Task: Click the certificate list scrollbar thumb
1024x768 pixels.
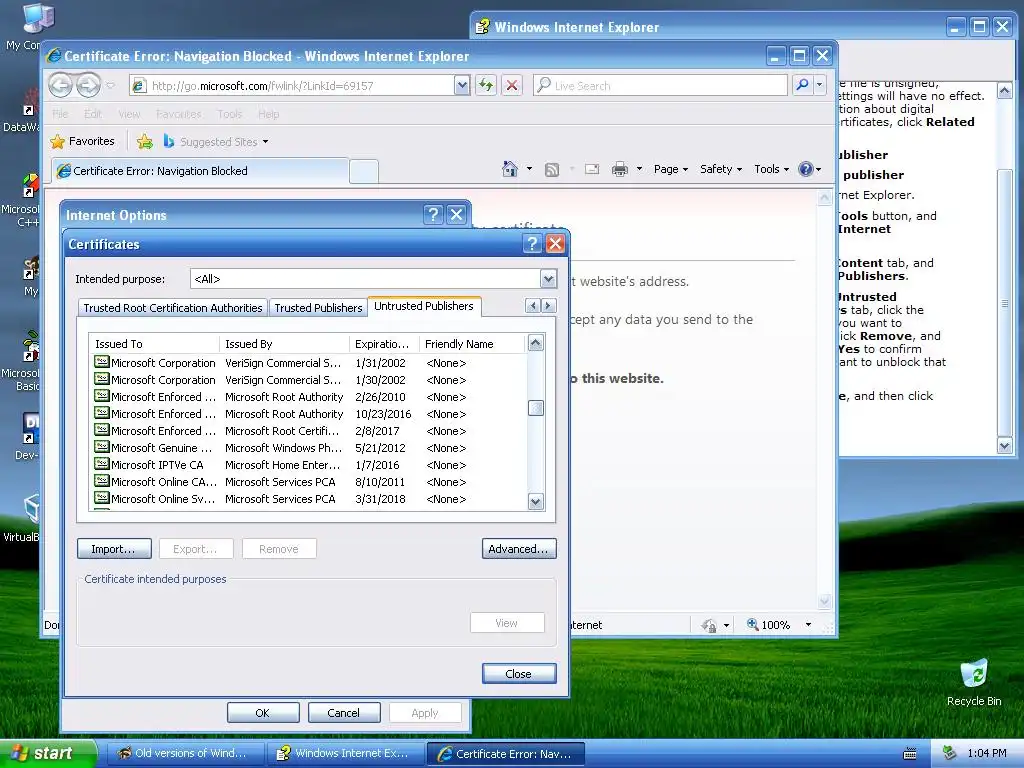Action: pyautogui.click(x=536, y=408)
